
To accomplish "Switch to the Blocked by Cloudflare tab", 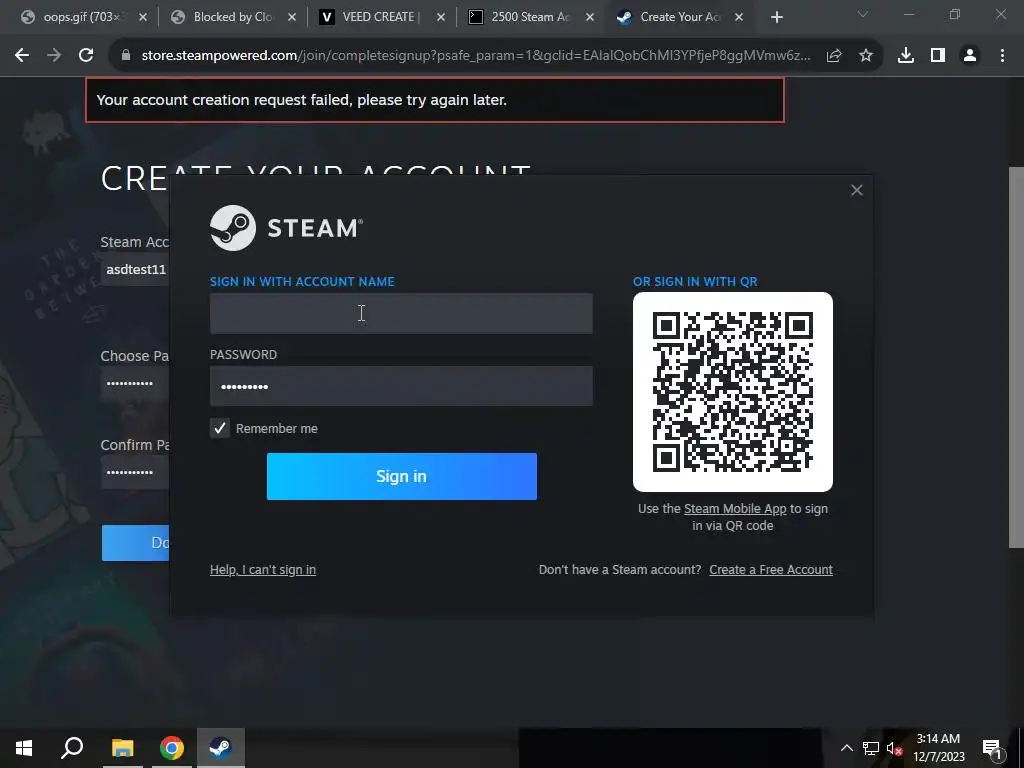I will click(x=232, y=17).
